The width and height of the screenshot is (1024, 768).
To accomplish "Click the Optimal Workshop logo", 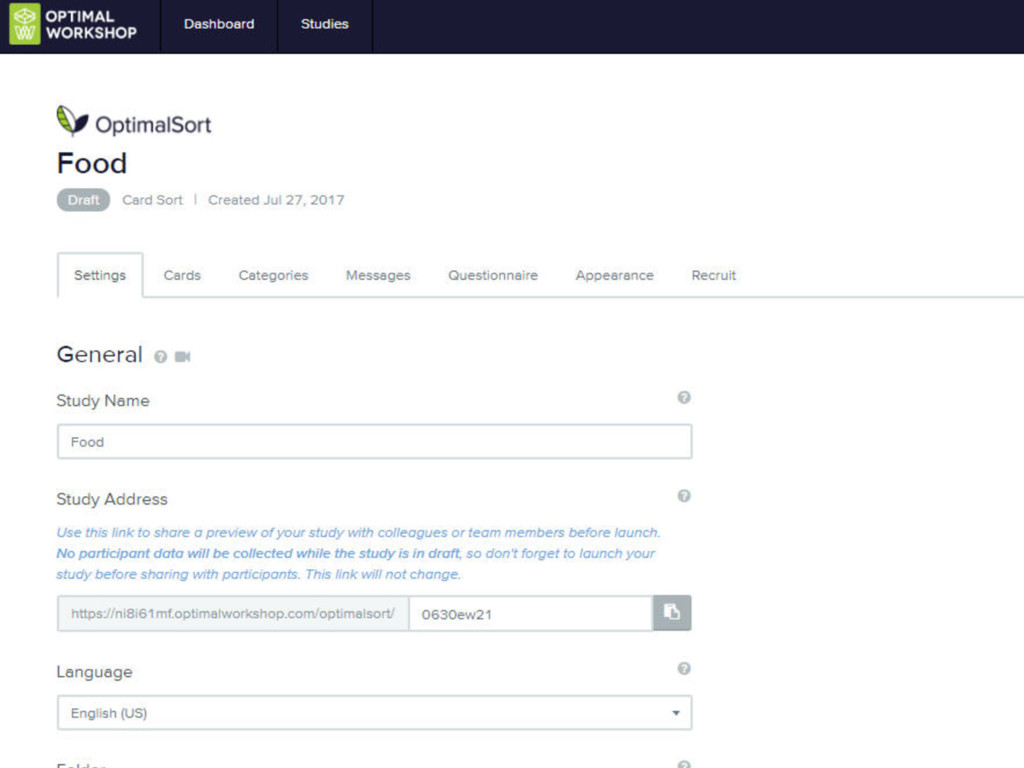I will coord(73,24).
